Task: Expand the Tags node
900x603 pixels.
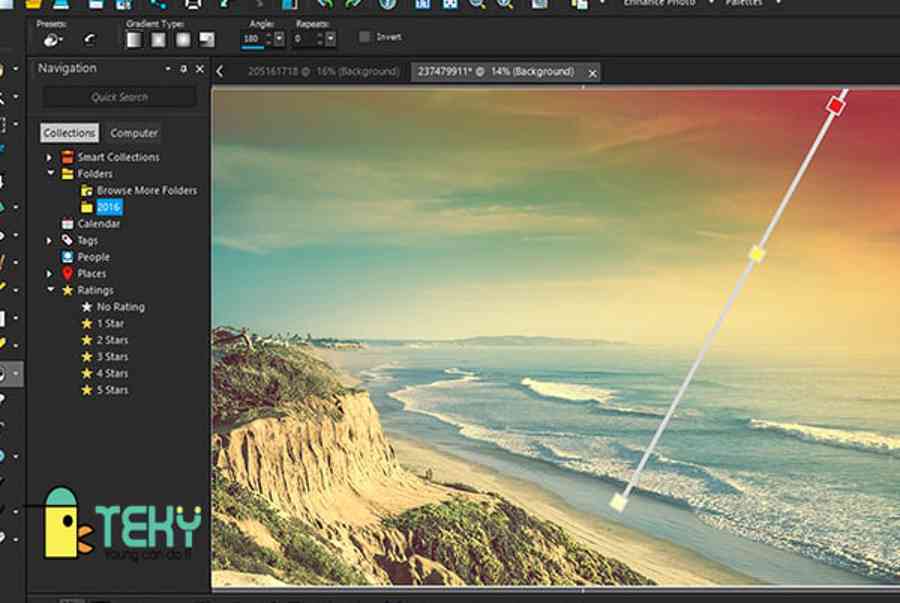Action: tap(49, 241)
